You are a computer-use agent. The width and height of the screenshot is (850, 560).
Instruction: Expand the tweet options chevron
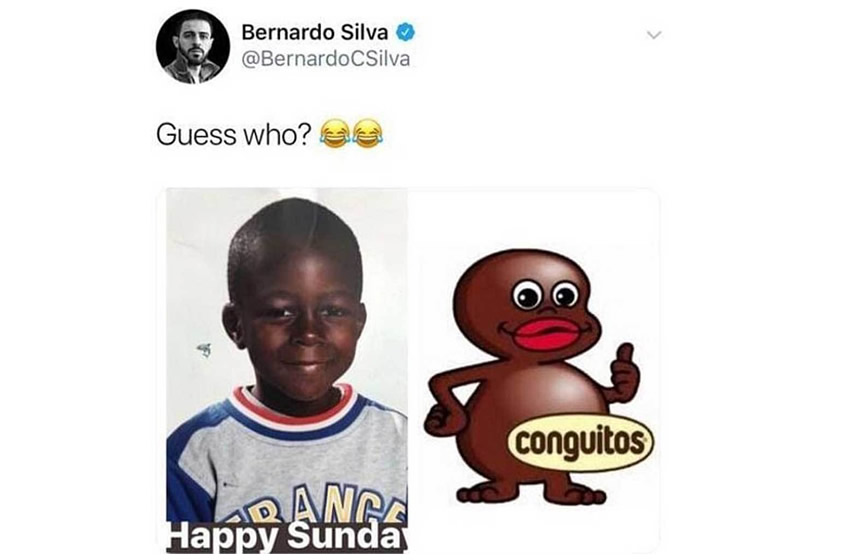[x=654, y=35]
